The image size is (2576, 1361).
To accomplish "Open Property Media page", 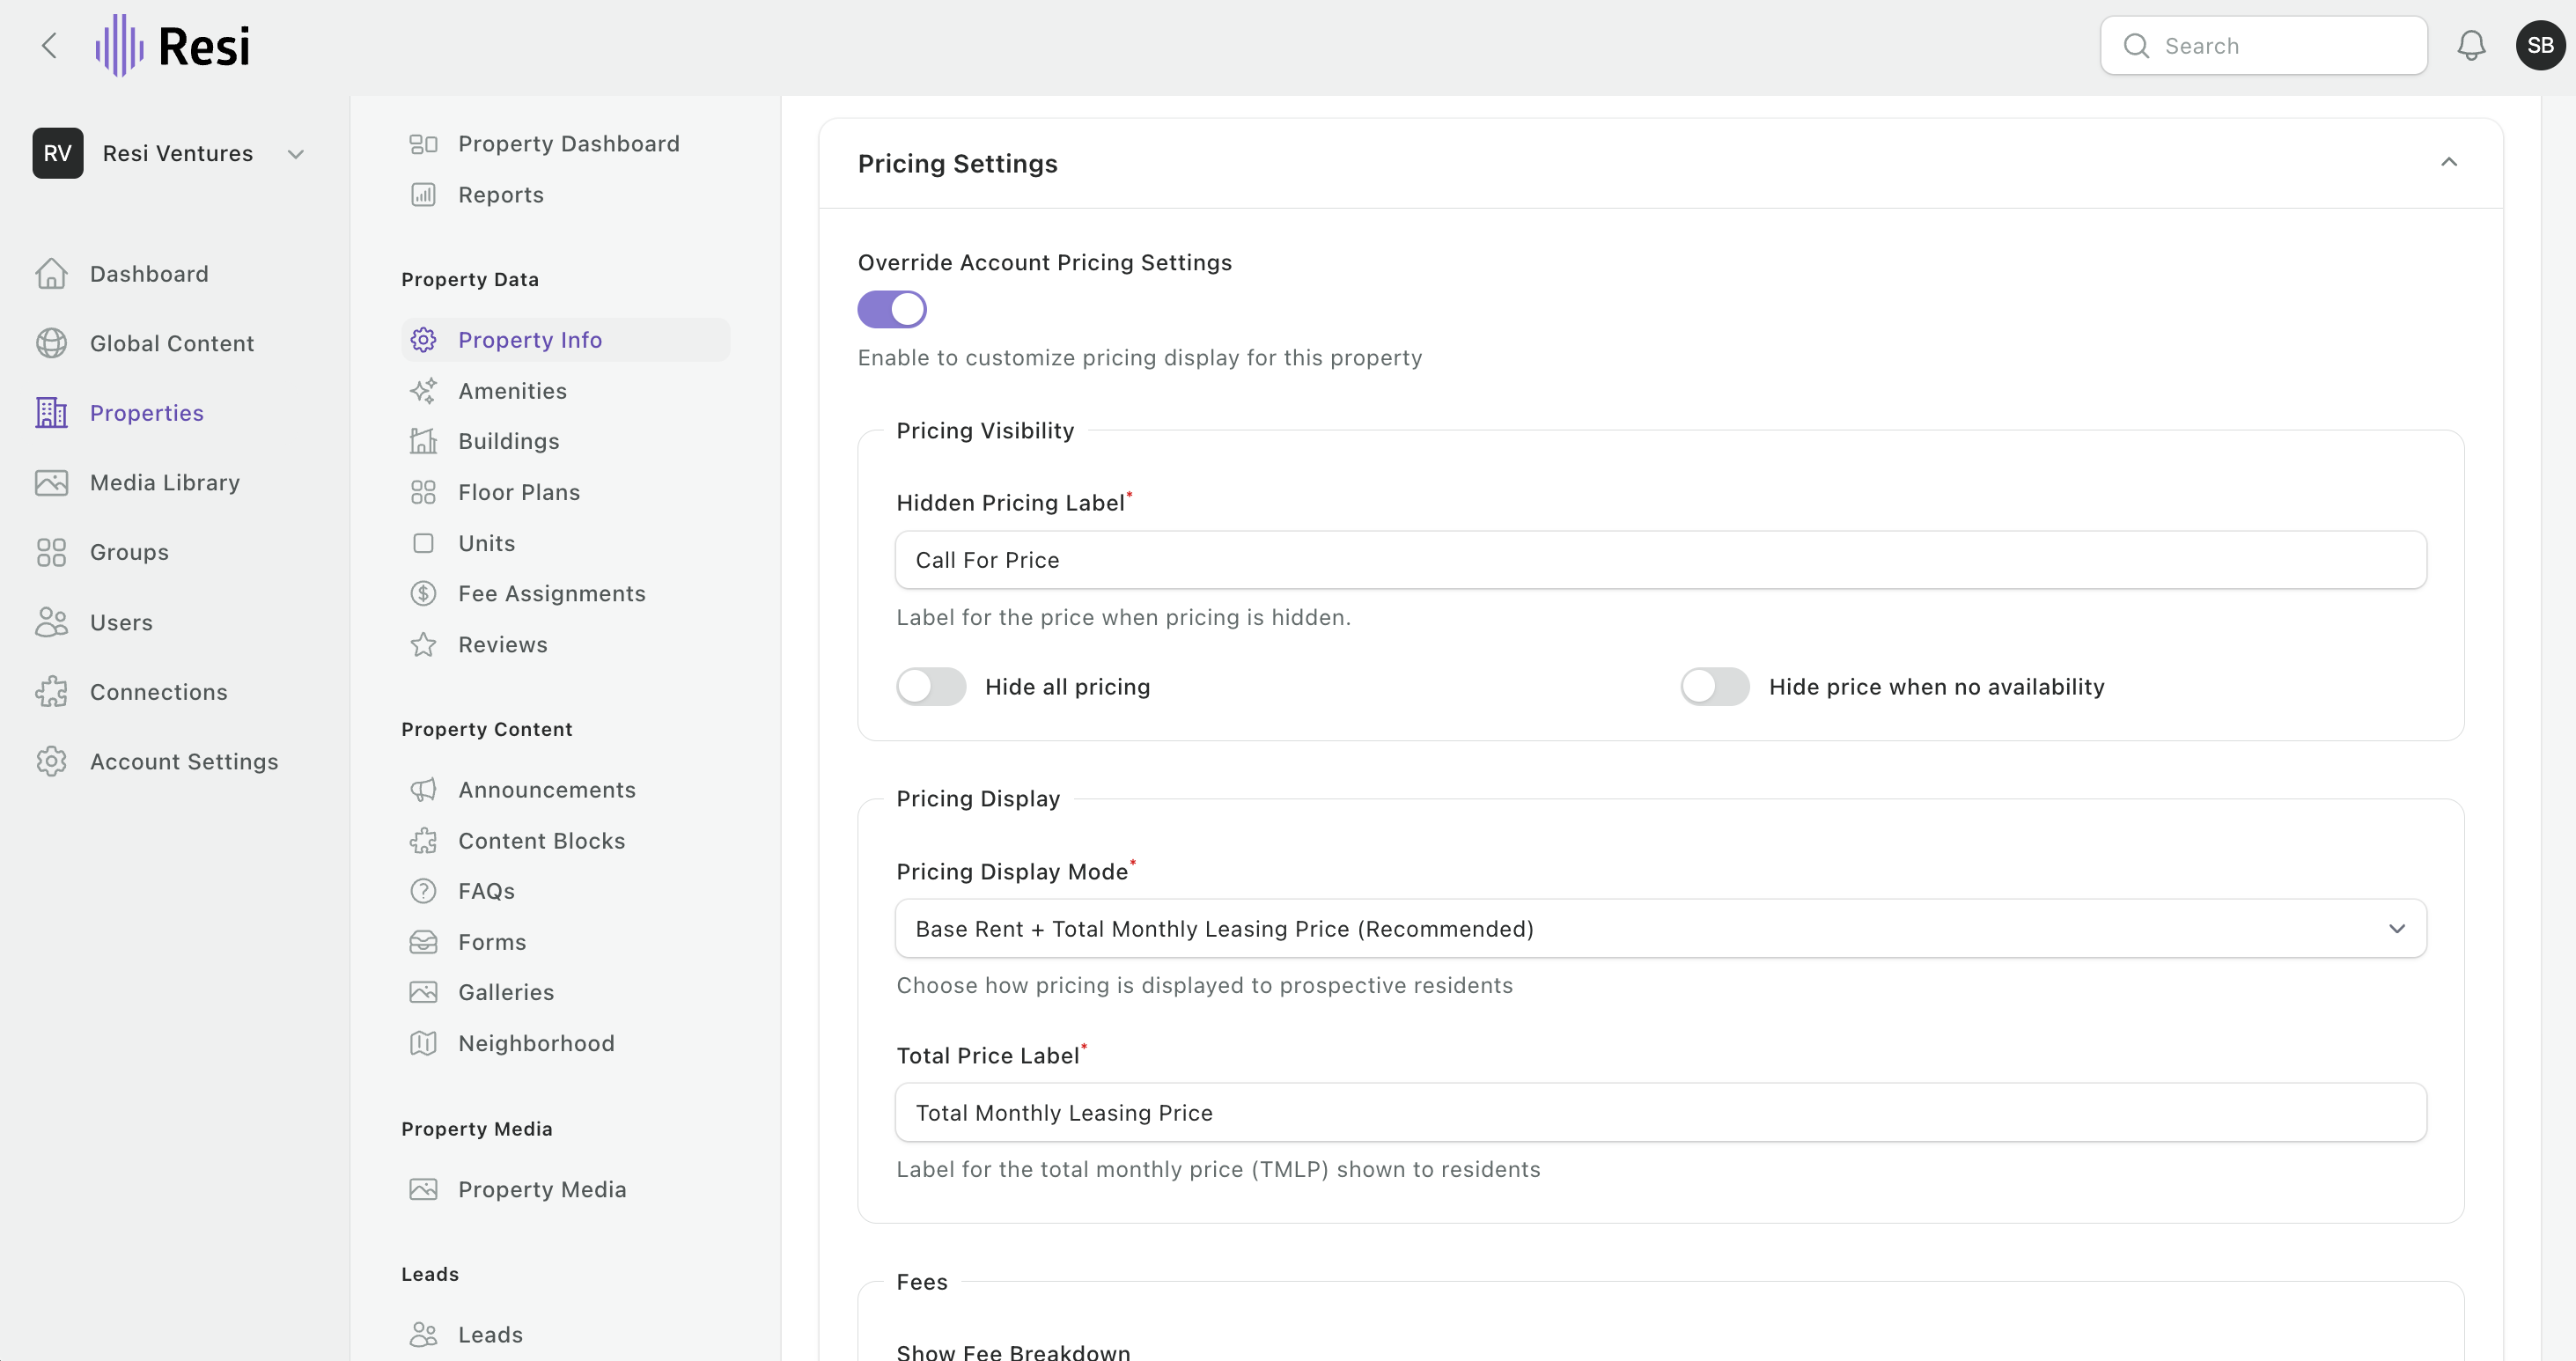I will pos(542,1190).
